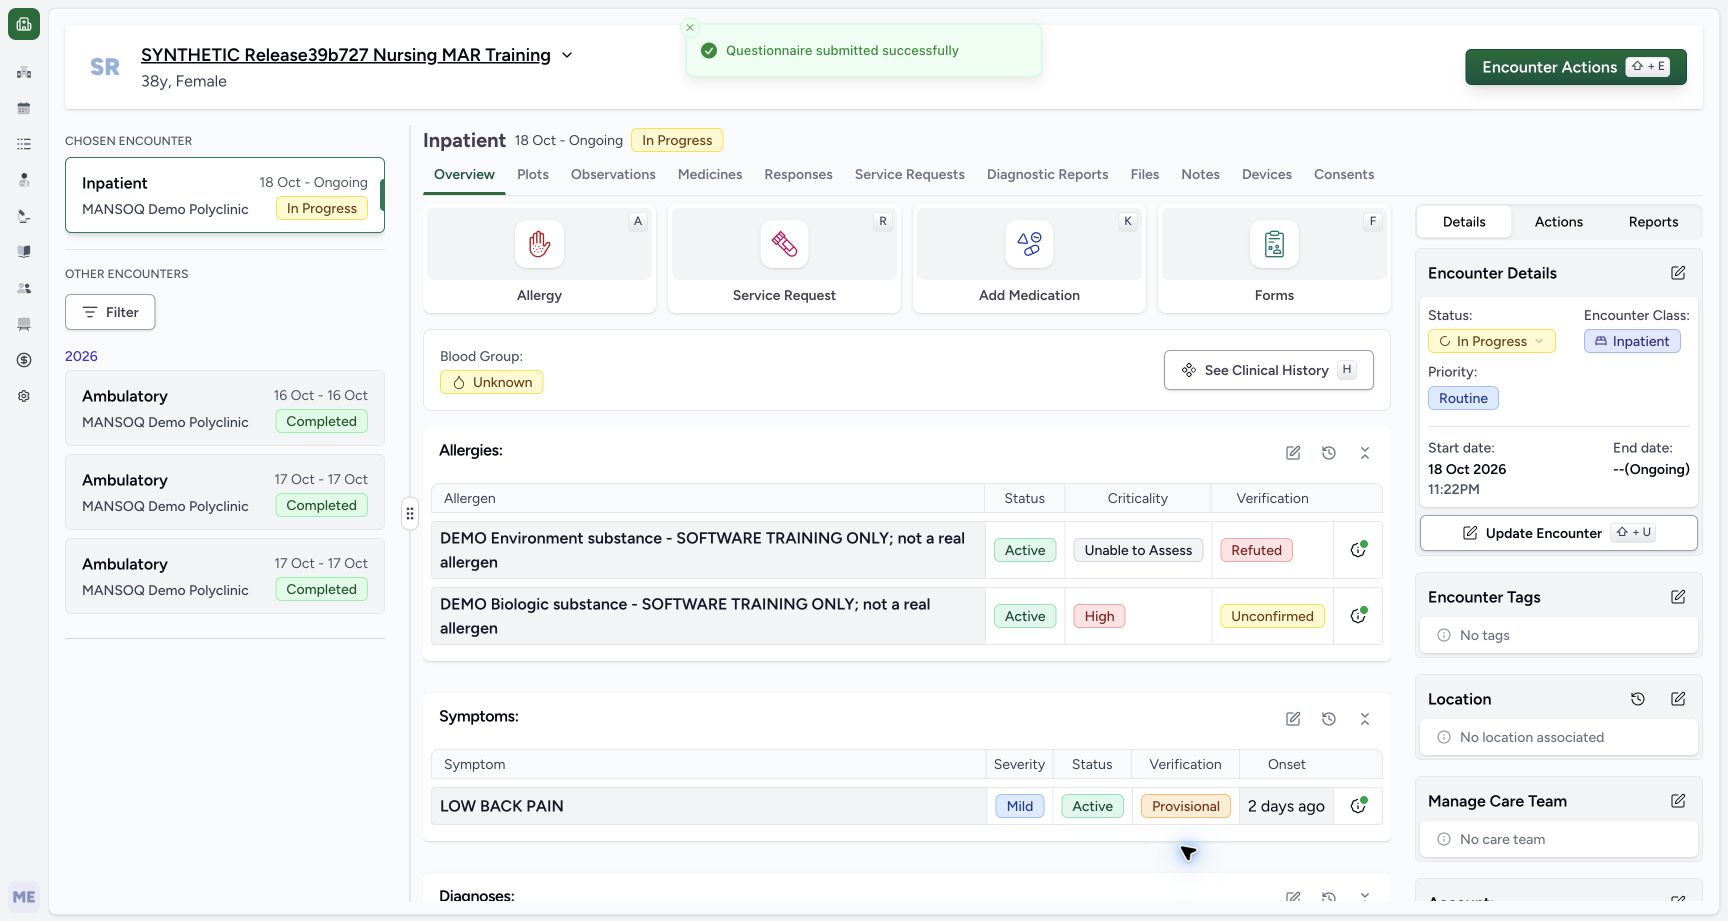Select the Reports tab in side panel

coord(1653,222)
